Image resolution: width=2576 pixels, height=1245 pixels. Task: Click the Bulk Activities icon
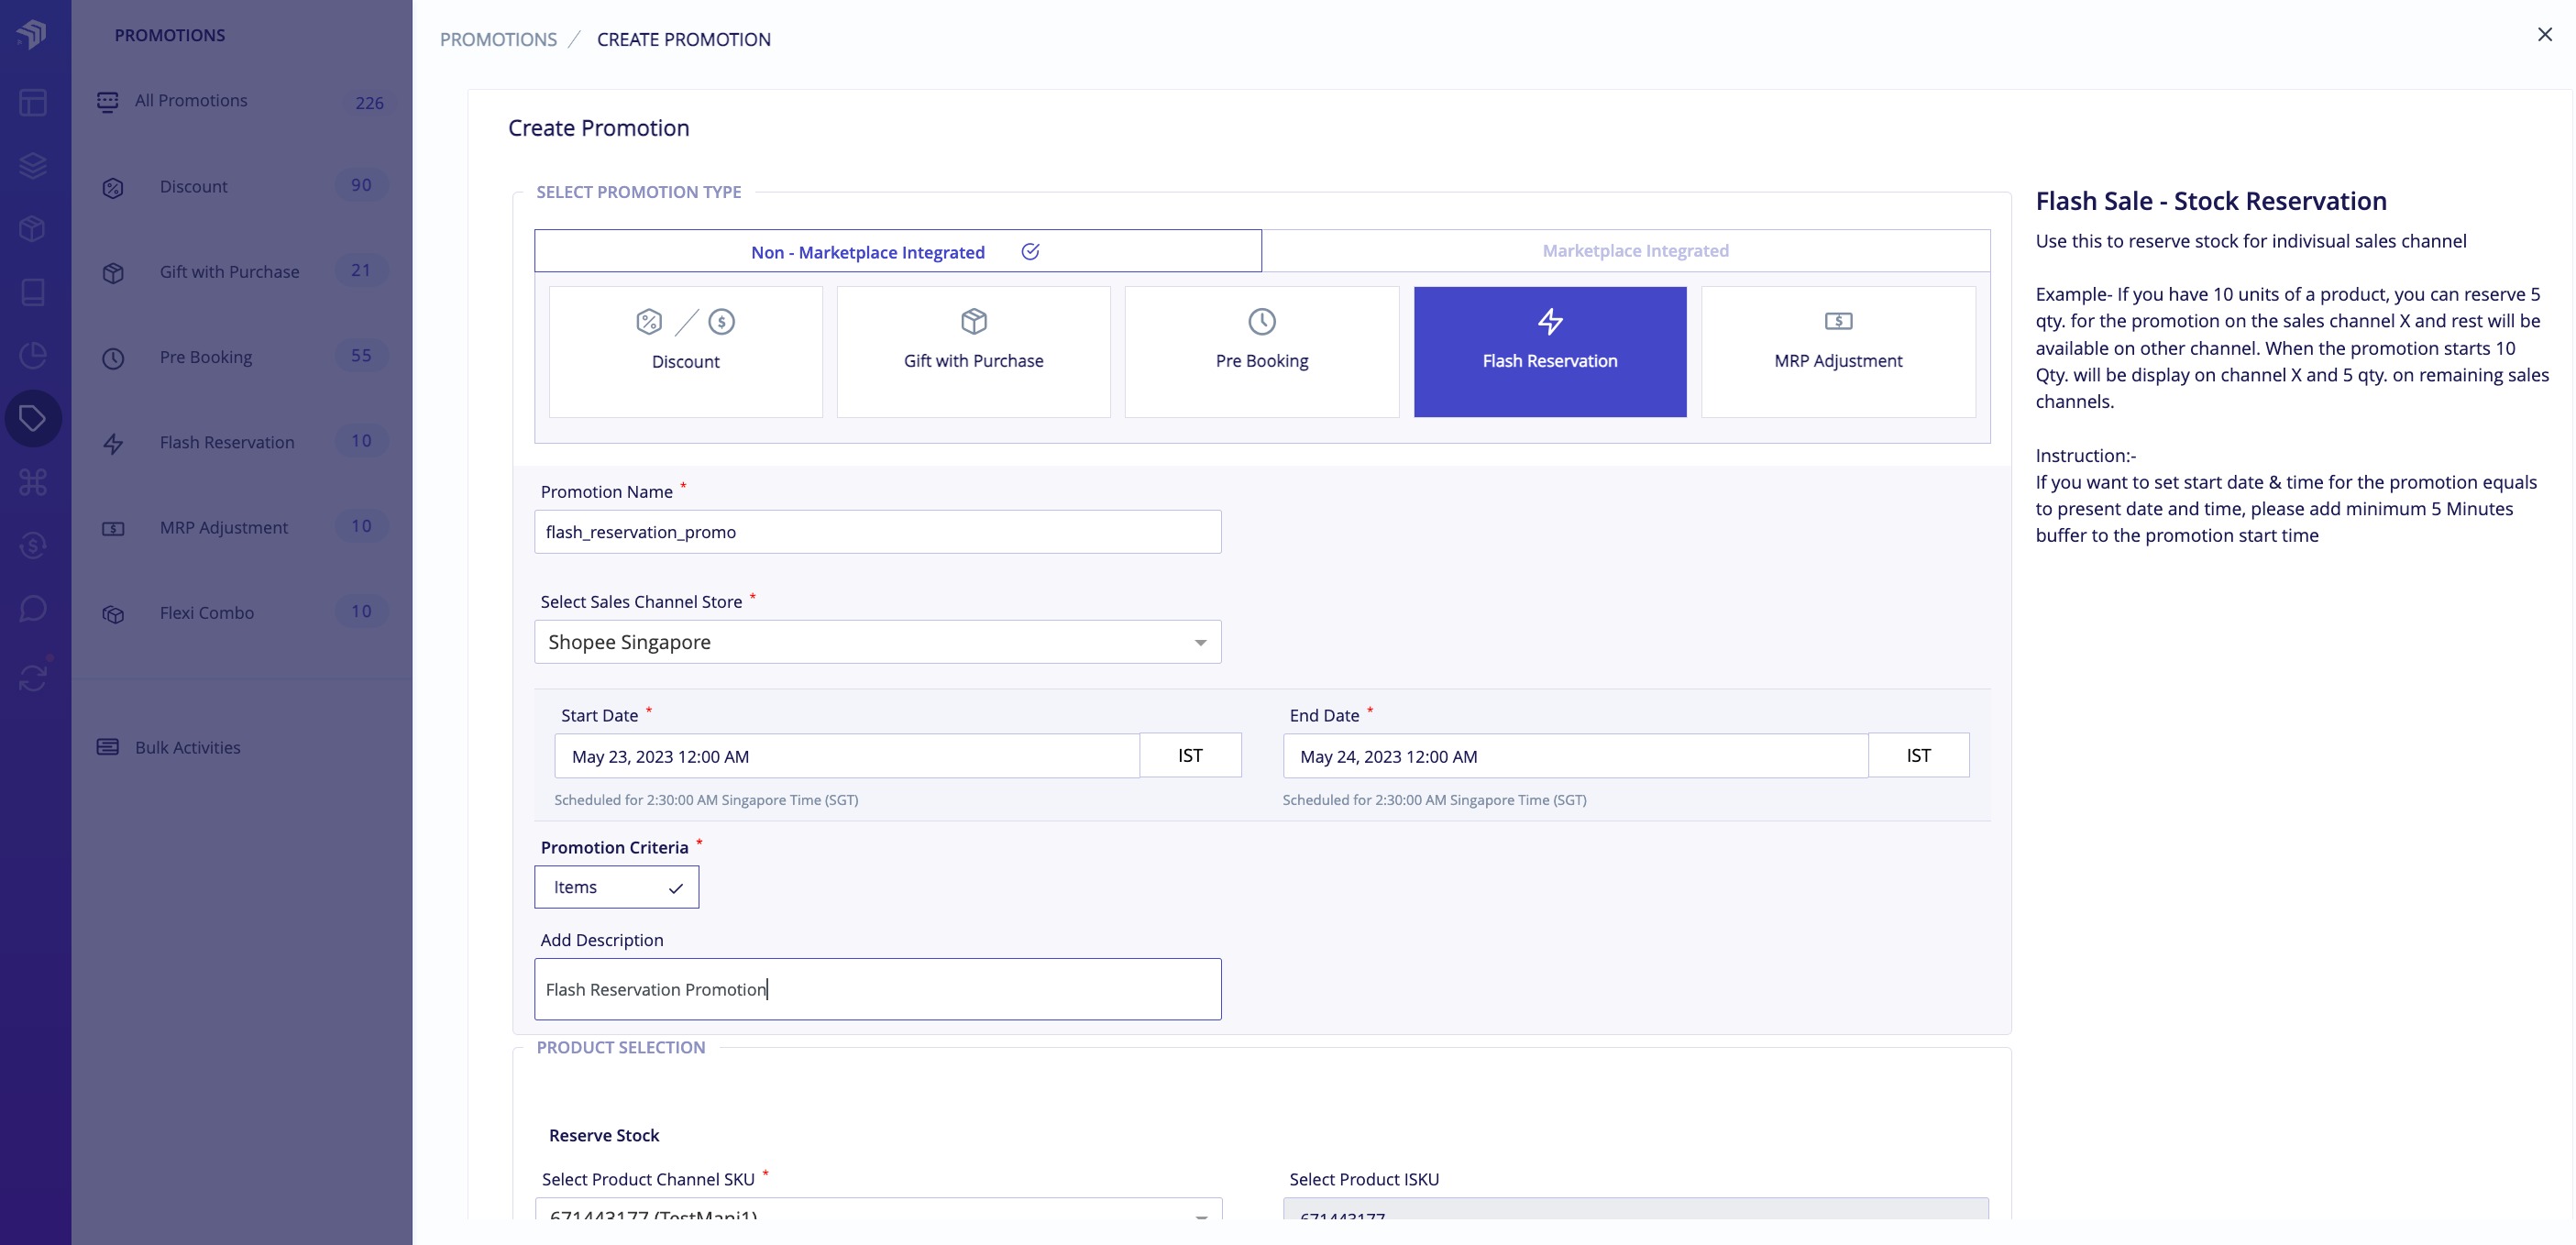108,747
